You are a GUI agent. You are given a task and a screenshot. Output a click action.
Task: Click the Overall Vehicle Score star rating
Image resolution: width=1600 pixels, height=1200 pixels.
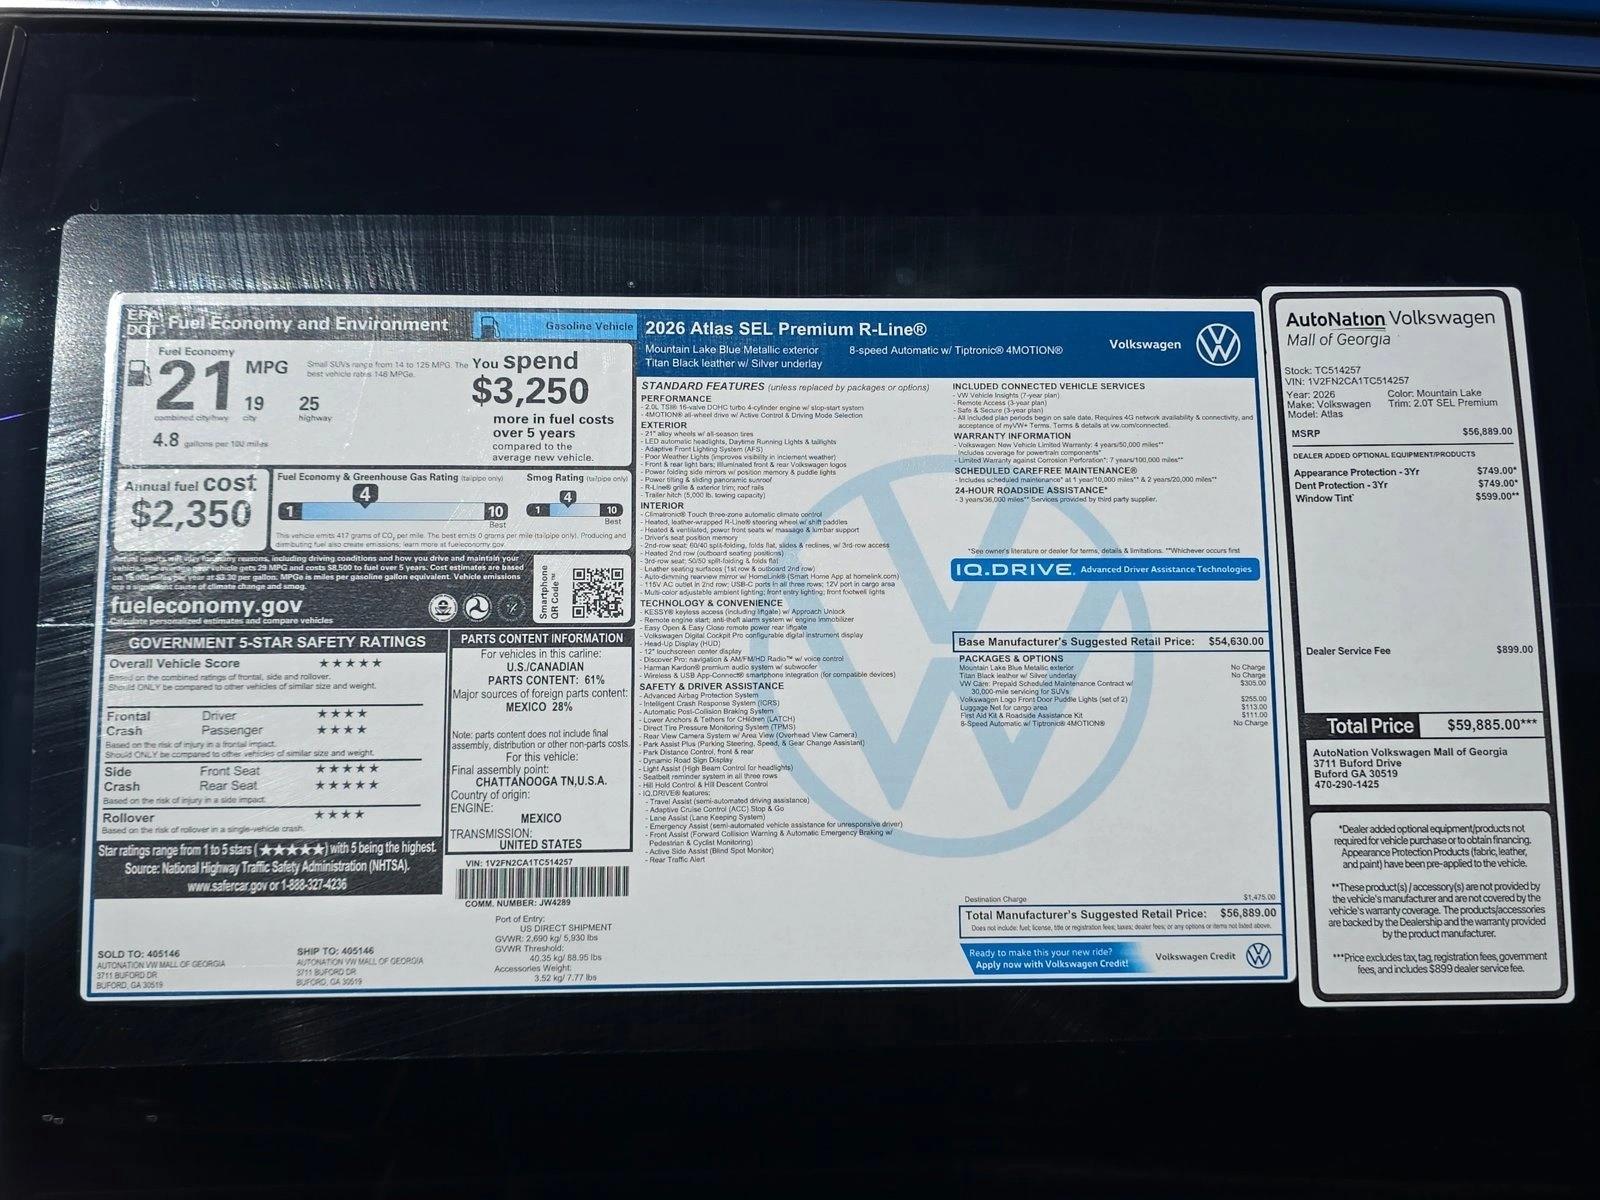349,663
